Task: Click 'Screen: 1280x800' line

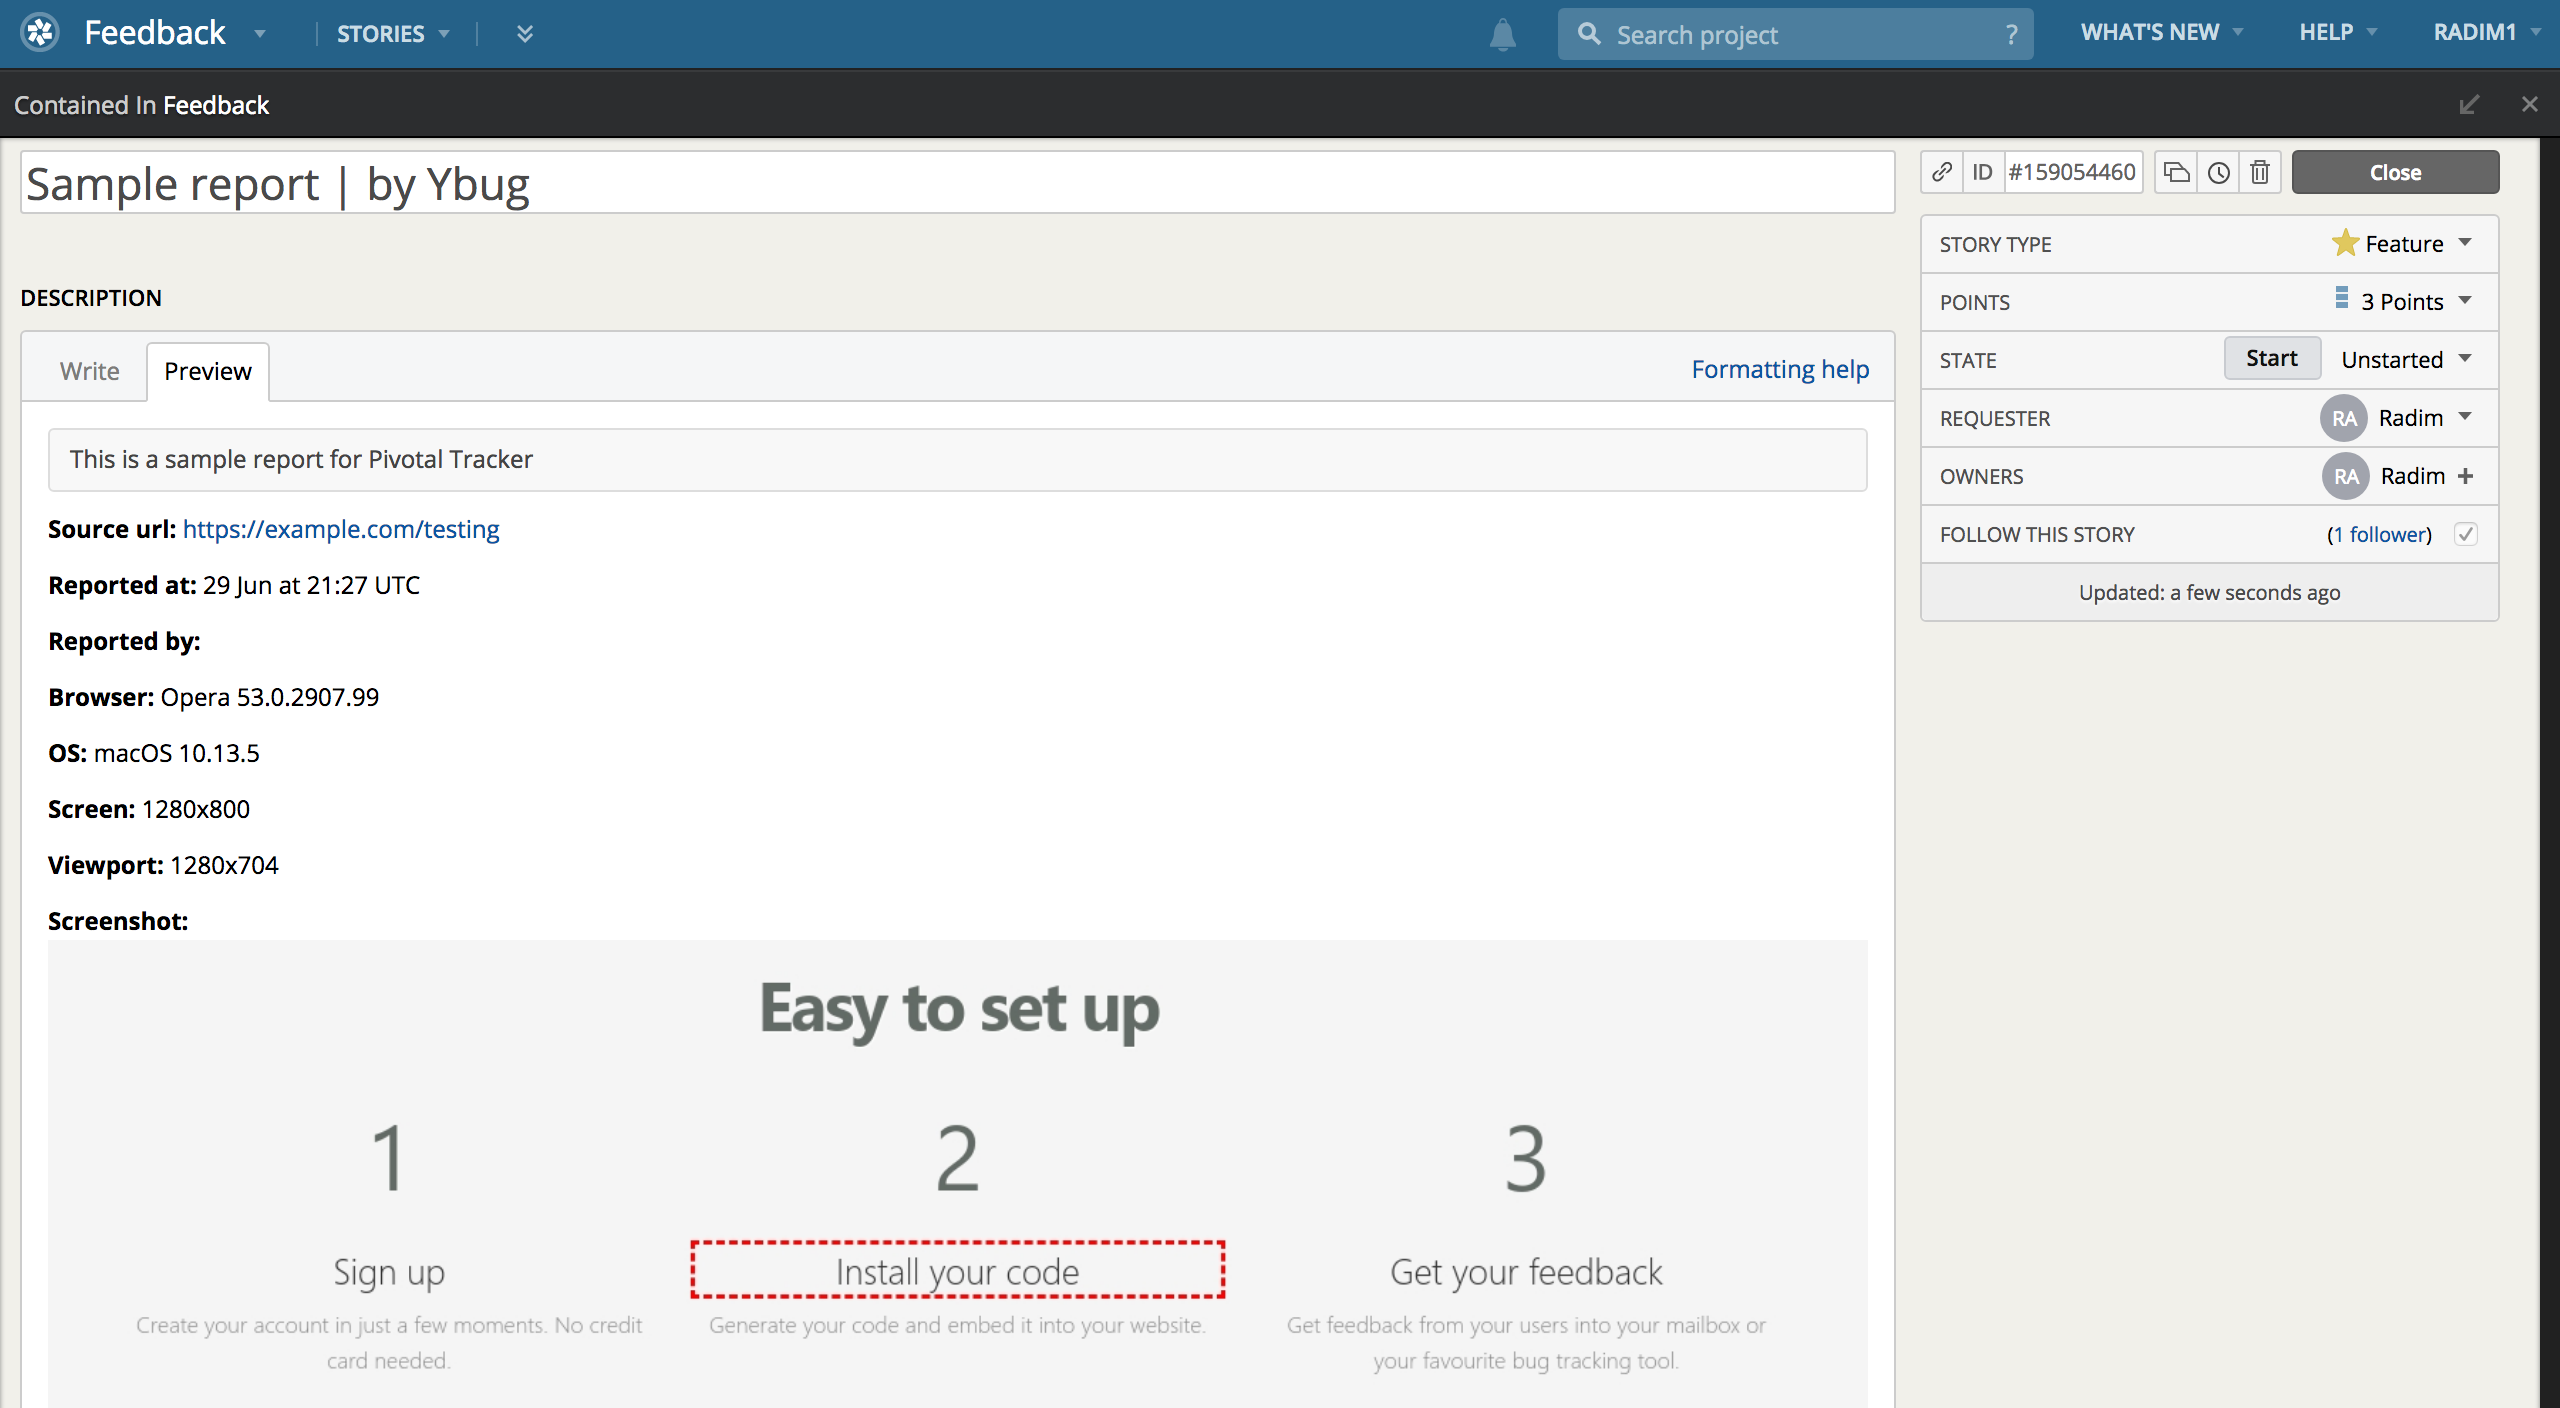Action: [x=149, y=809]
